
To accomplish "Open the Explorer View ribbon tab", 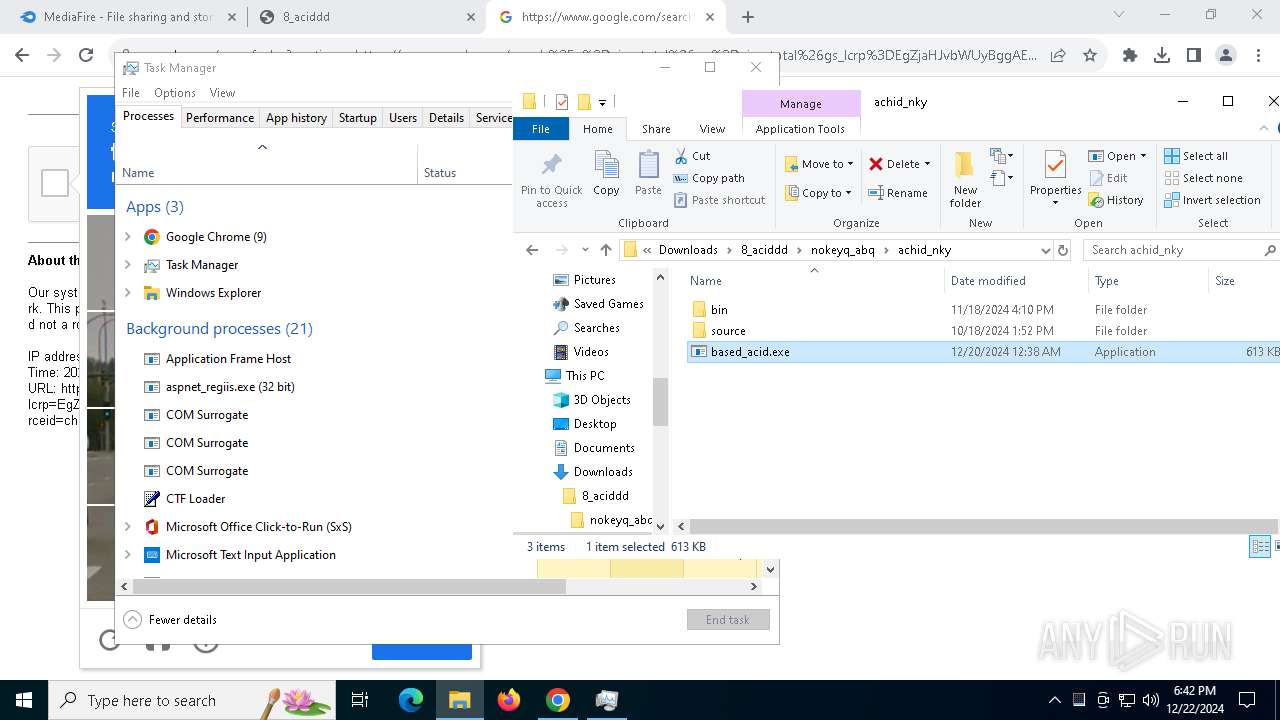I will [x=712, y=129].
